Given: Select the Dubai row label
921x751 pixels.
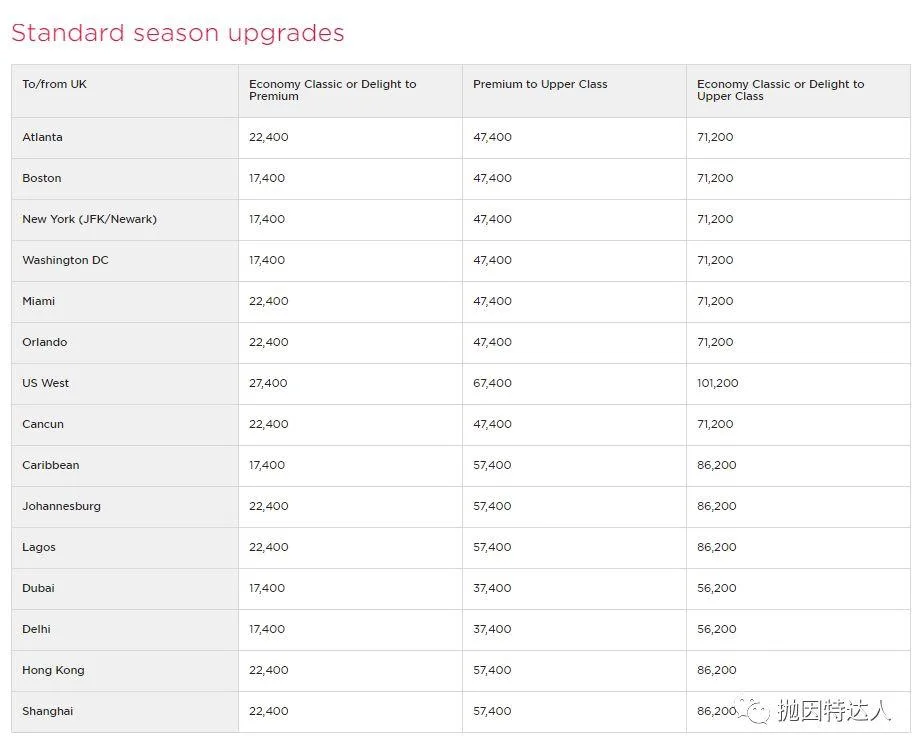Looking at the screenshot, I should click(x=38, y=588).
